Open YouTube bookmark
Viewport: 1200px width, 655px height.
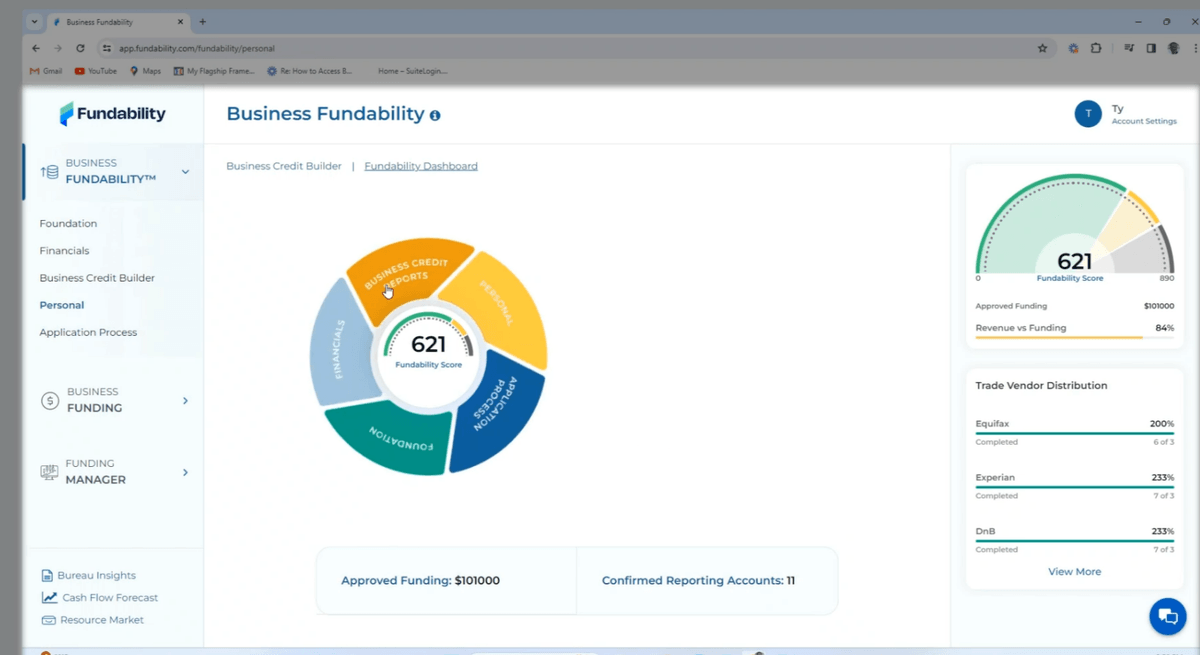95,71
